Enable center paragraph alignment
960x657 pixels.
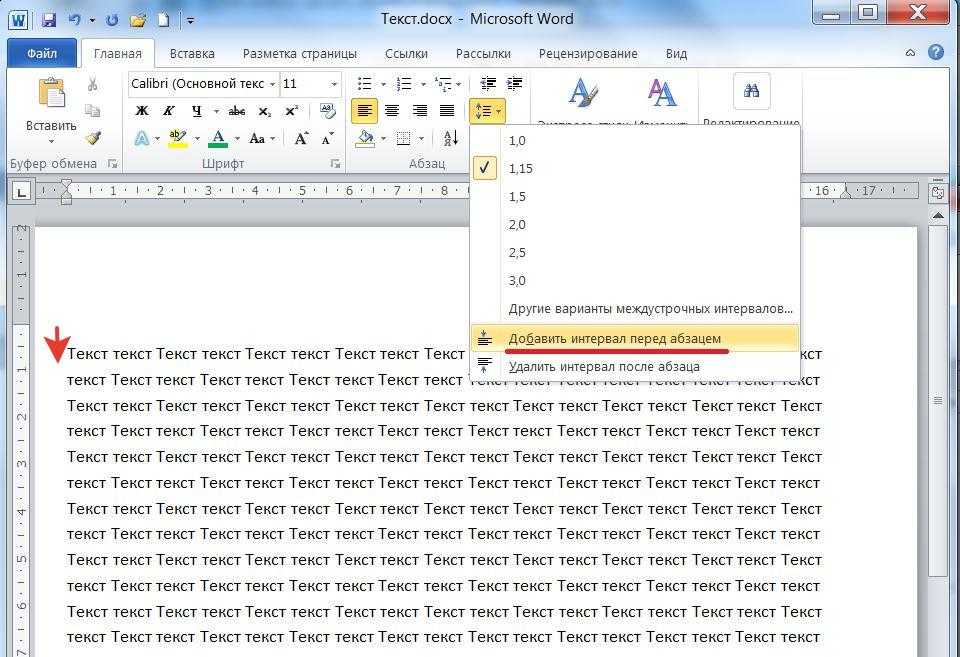[392, 111]
